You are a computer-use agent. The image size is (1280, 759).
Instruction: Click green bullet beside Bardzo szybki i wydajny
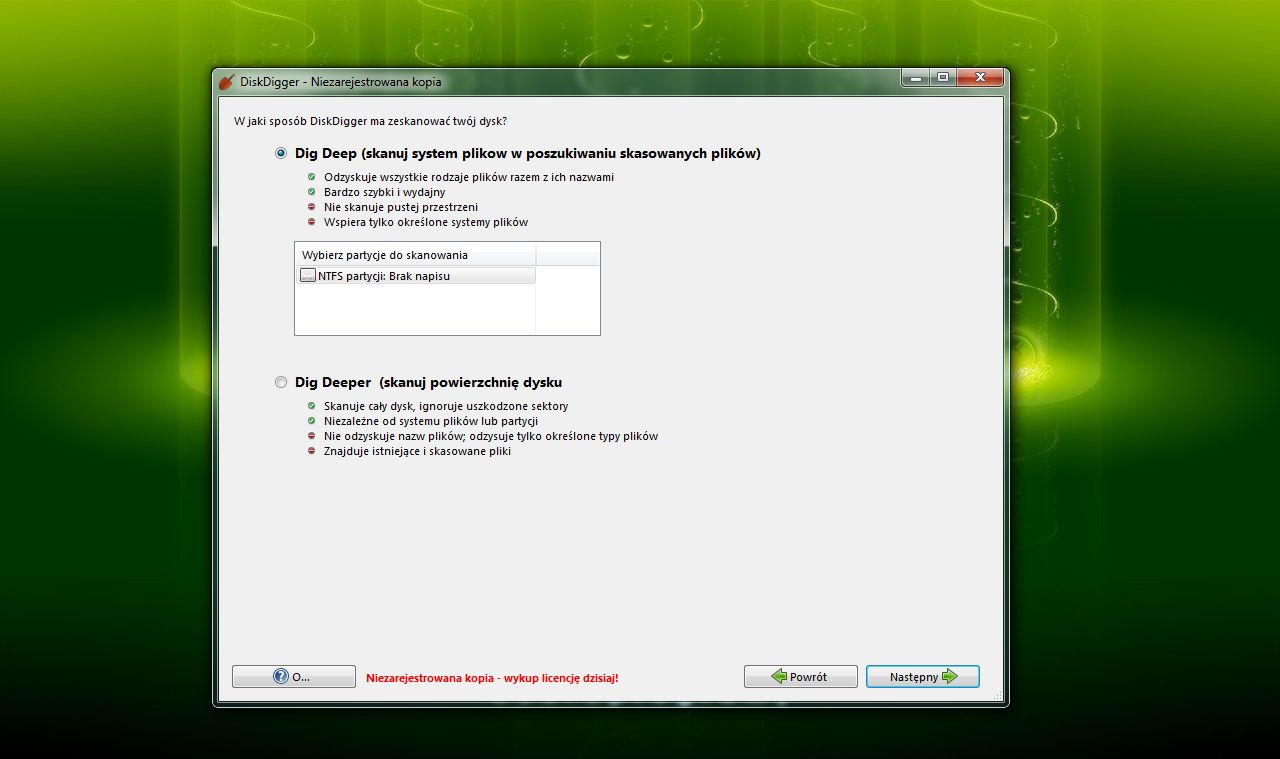311,192
